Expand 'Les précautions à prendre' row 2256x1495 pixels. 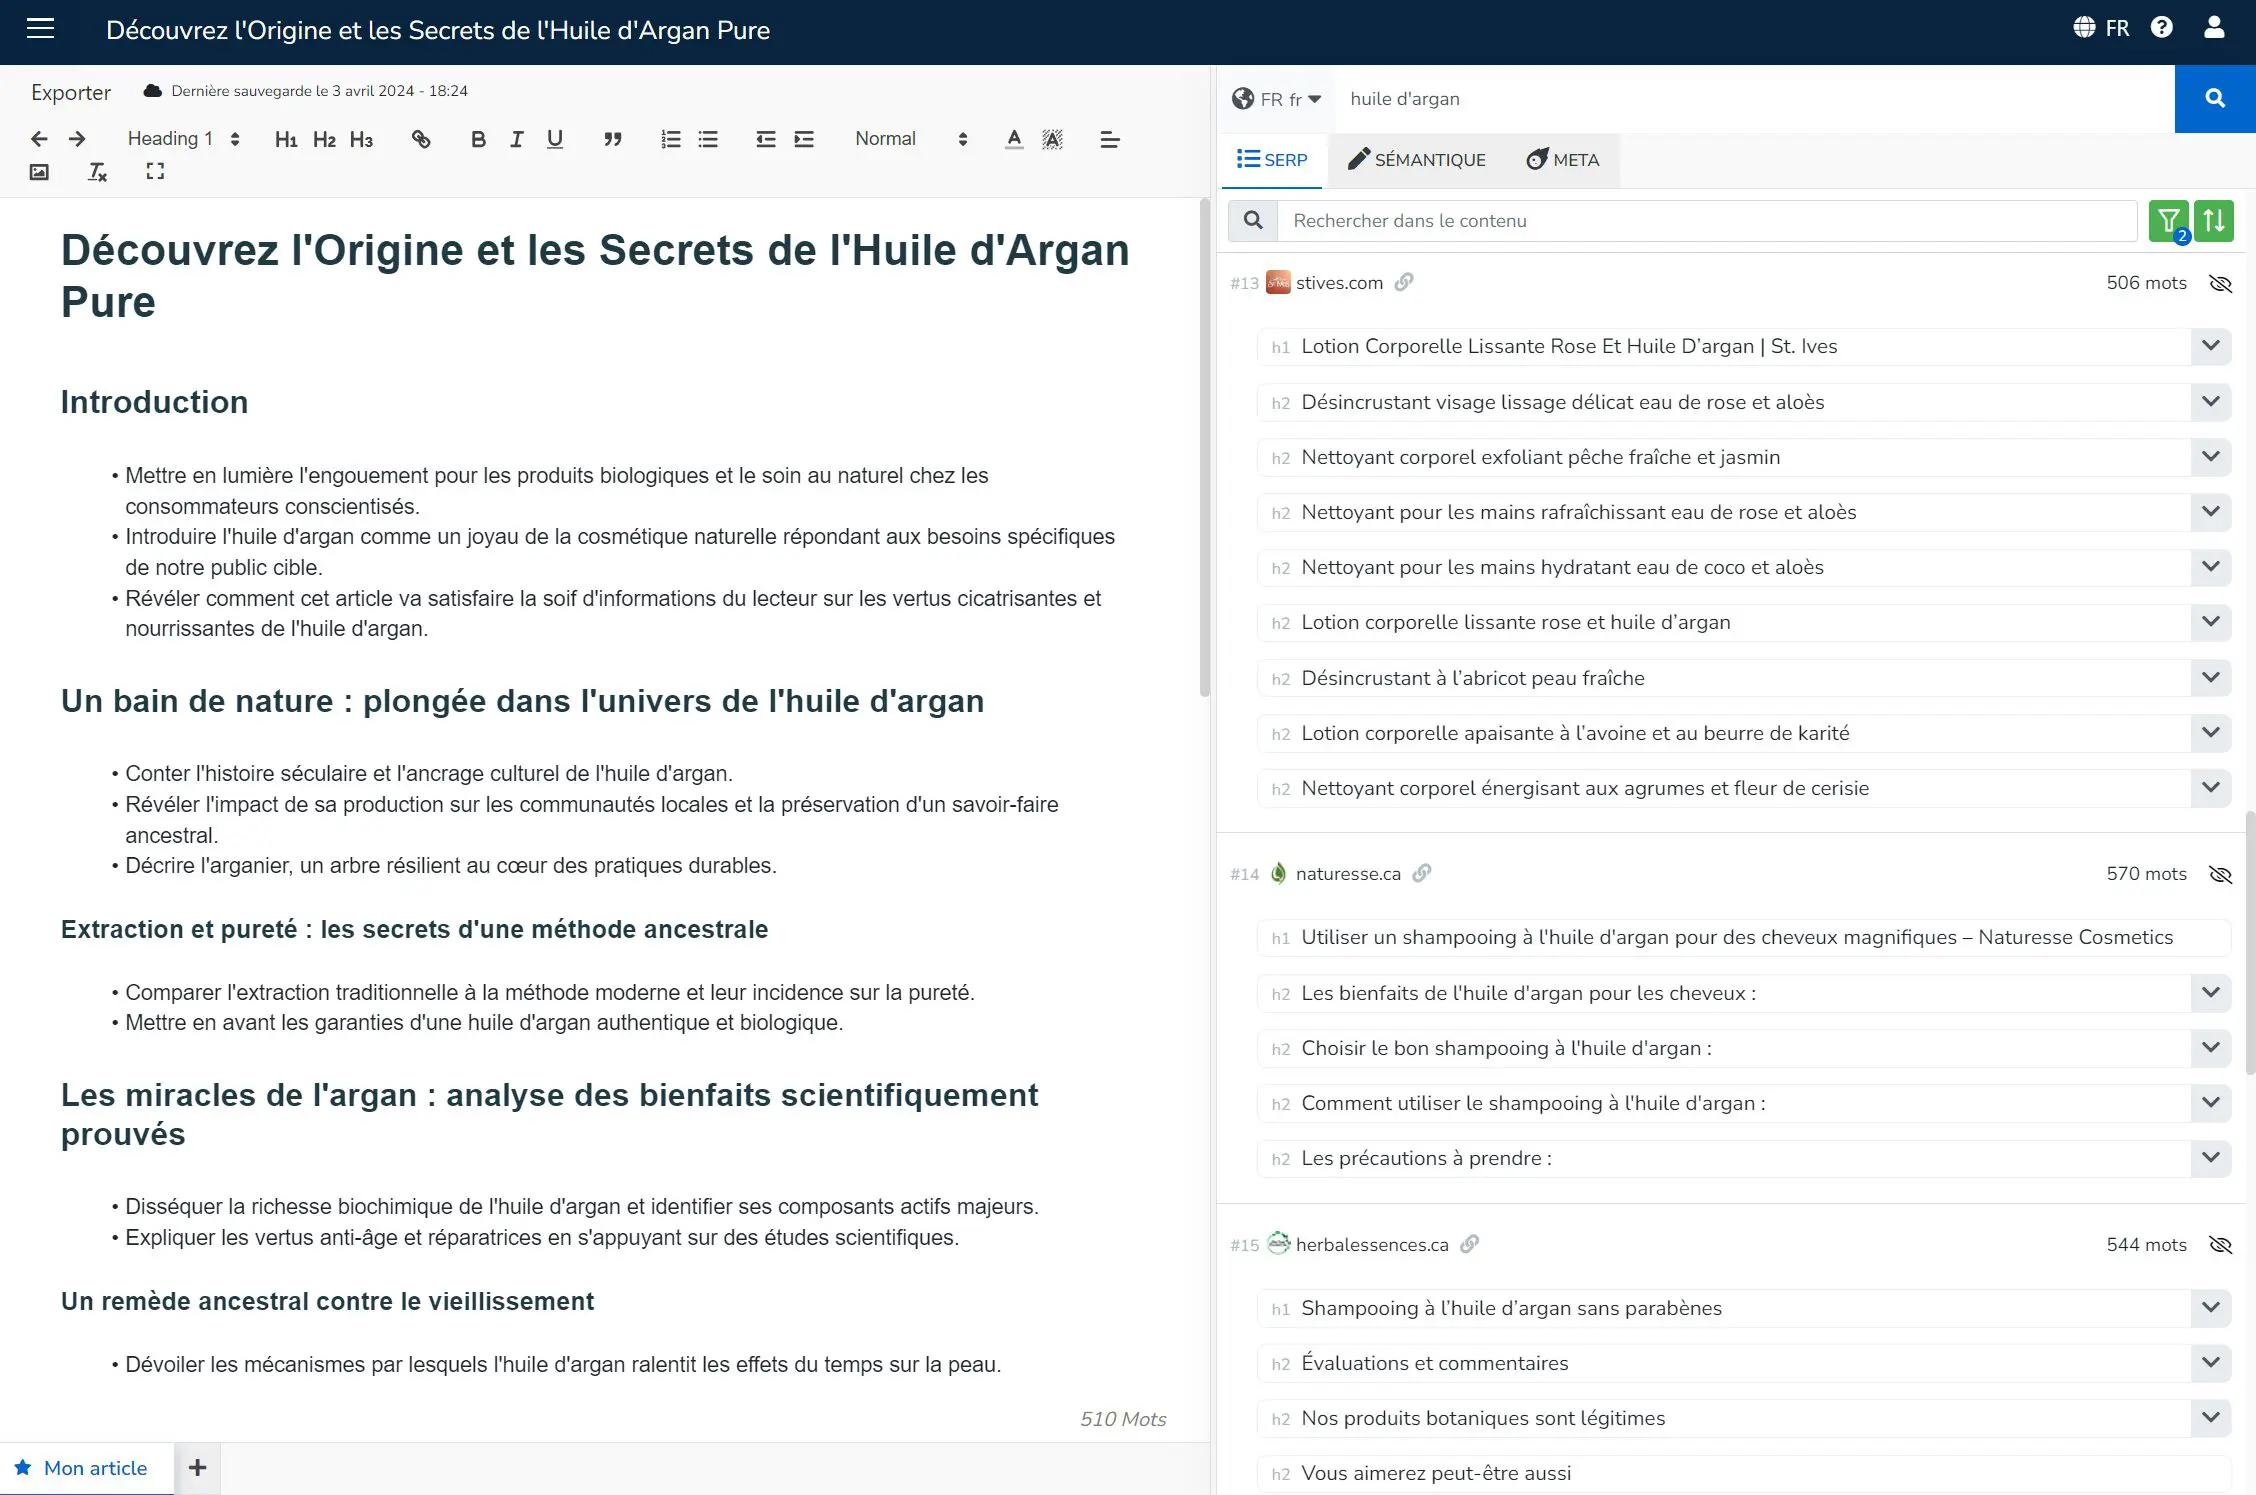(2211, 1158)
